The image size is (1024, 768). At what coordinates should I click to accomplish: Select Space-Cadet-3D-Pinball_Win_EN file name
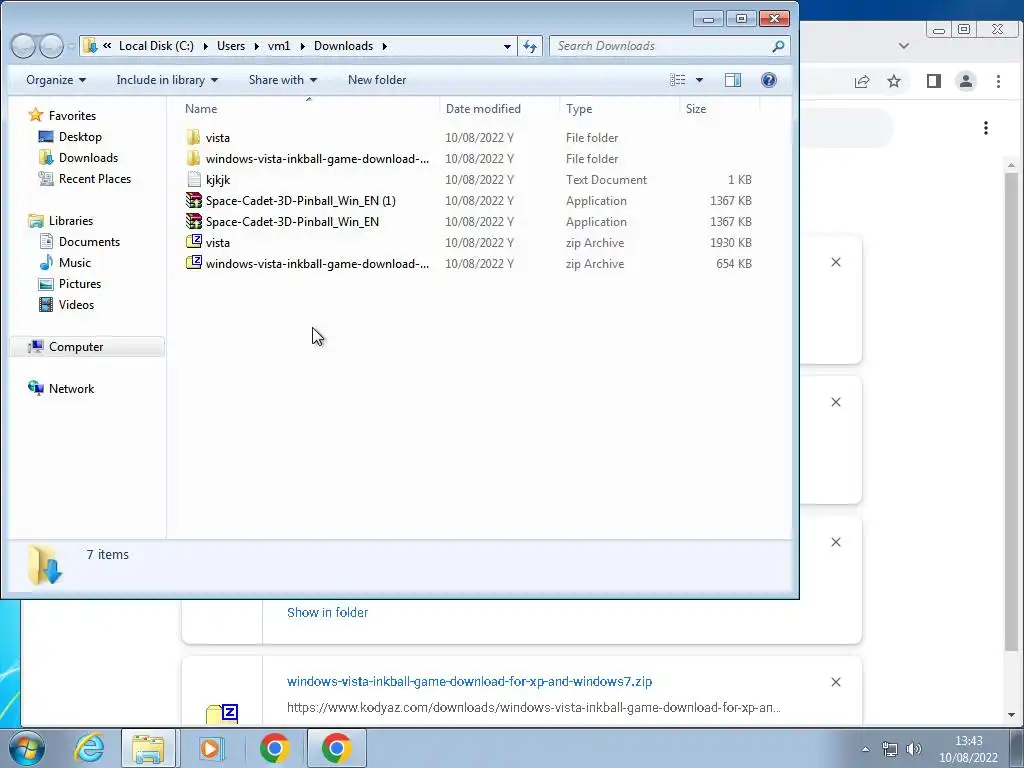(x=292, y=221)
